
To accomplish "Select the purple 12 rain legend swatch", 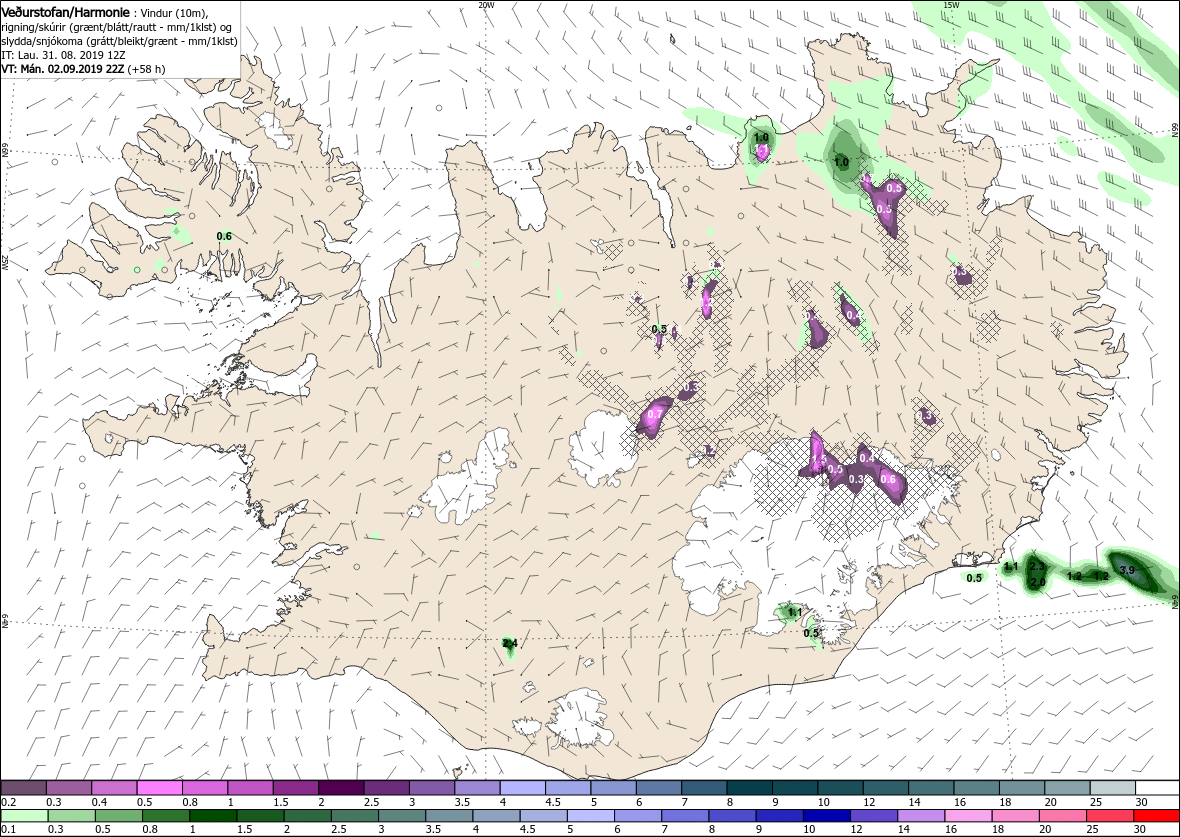I will point(873,816).
